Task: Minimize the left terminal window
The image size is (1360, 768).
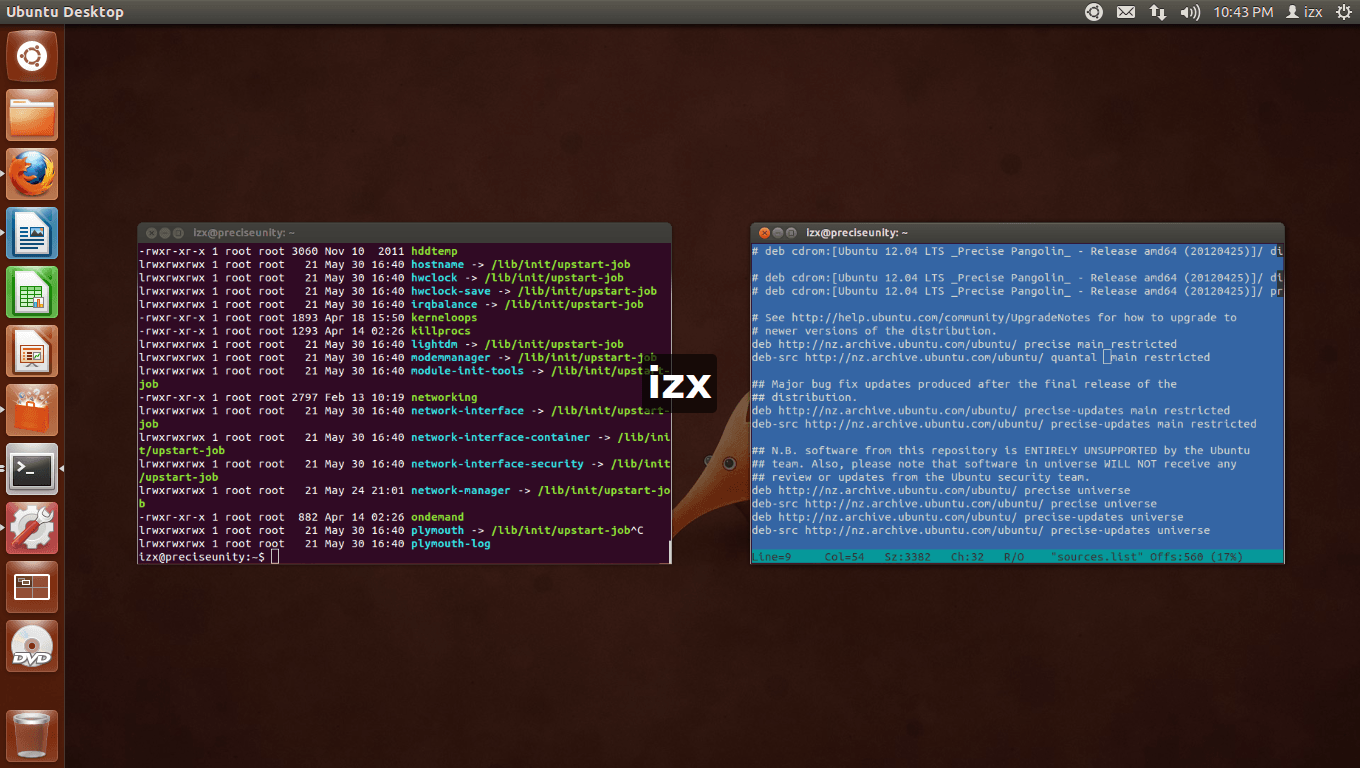Action: [165, 232]
